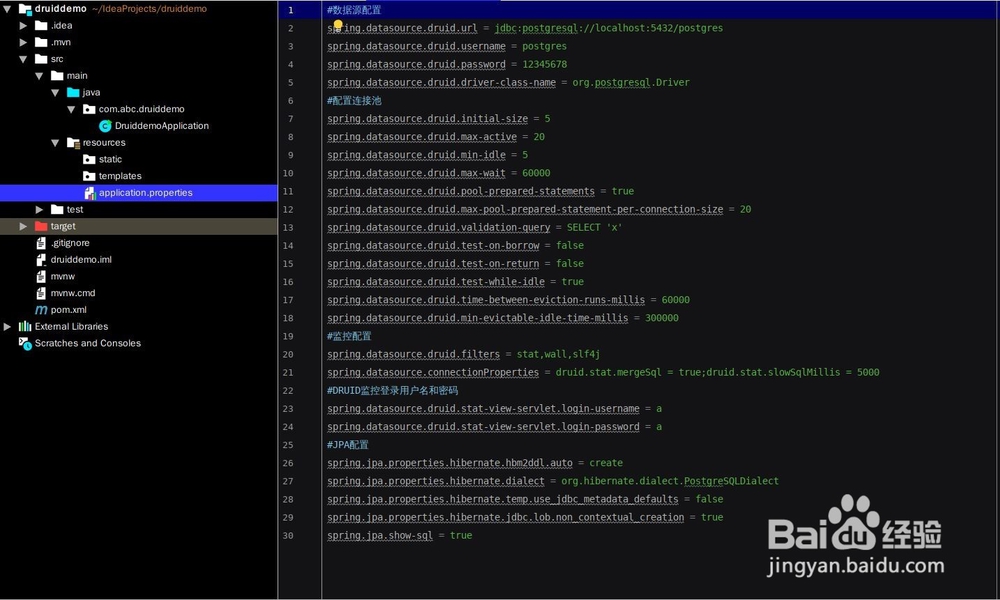Click the max-active value 20

539,137
